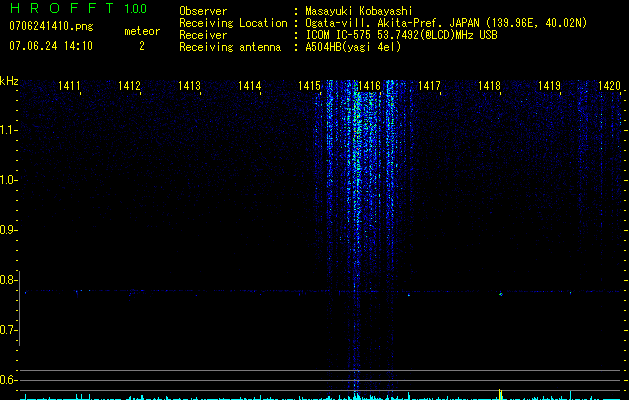629x400 pixels.
Task: Click the 1.1 kHz frequency label
Action: [x=8, y=130]
